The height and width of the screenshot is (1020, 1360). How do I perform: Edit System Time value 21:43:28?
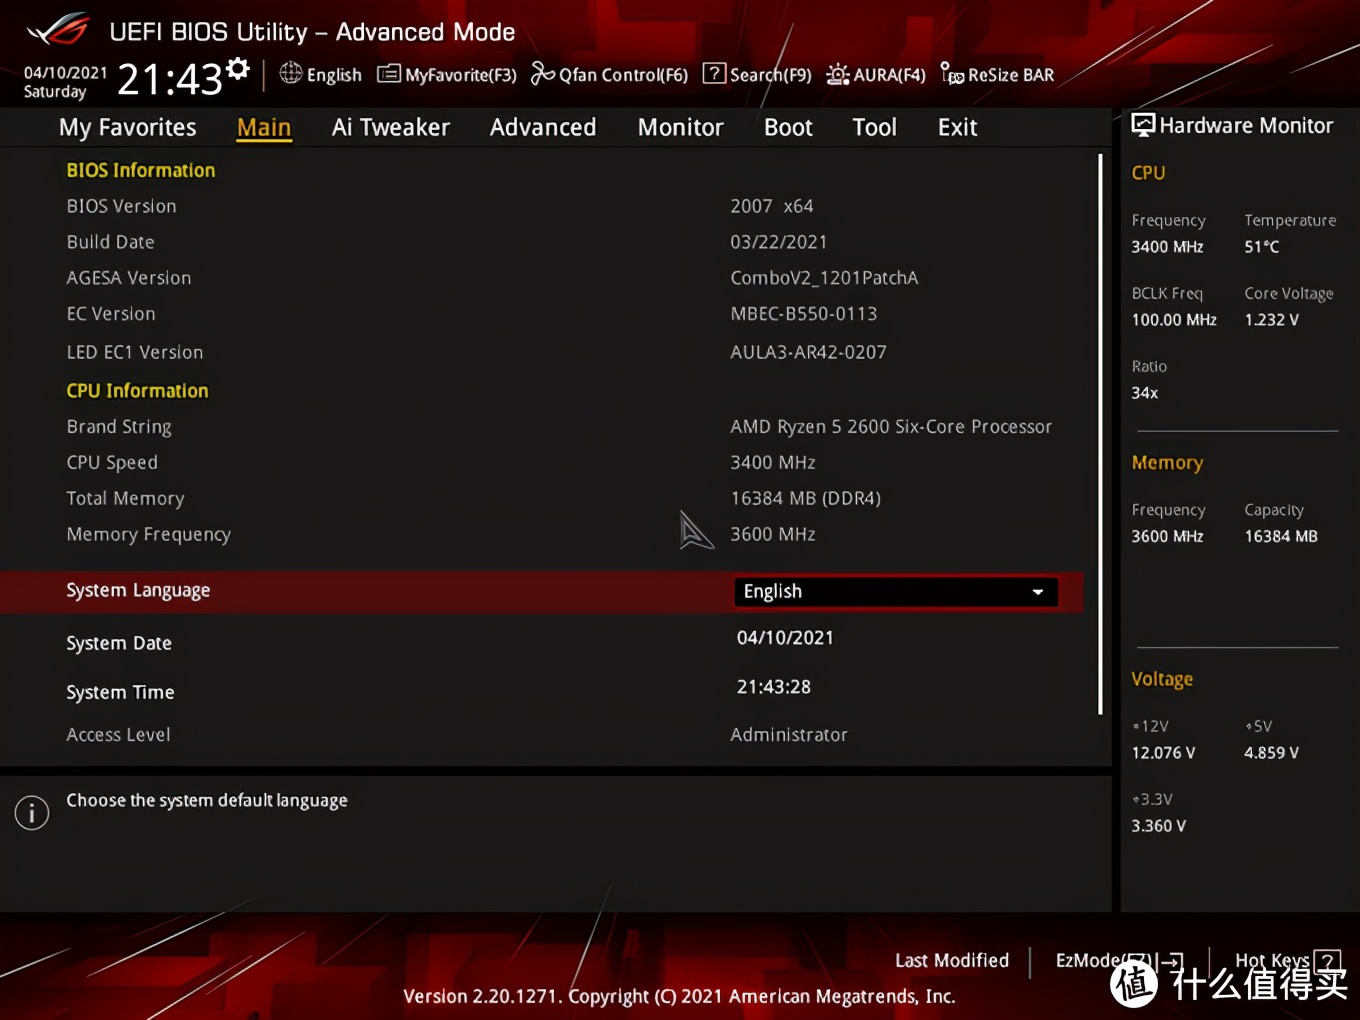[x=774, y=687]
